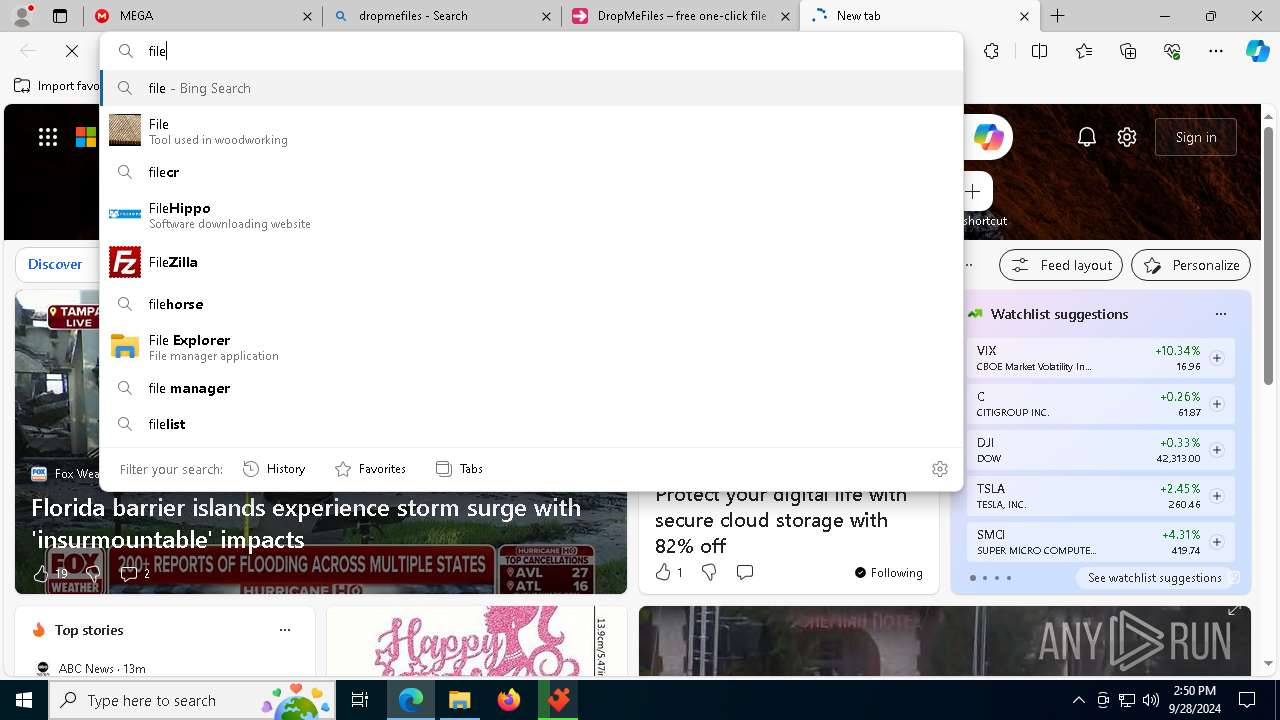Add SMCI to watchlist
The width and height of the screenshot is (1280, 720).
pos(1216,542)
